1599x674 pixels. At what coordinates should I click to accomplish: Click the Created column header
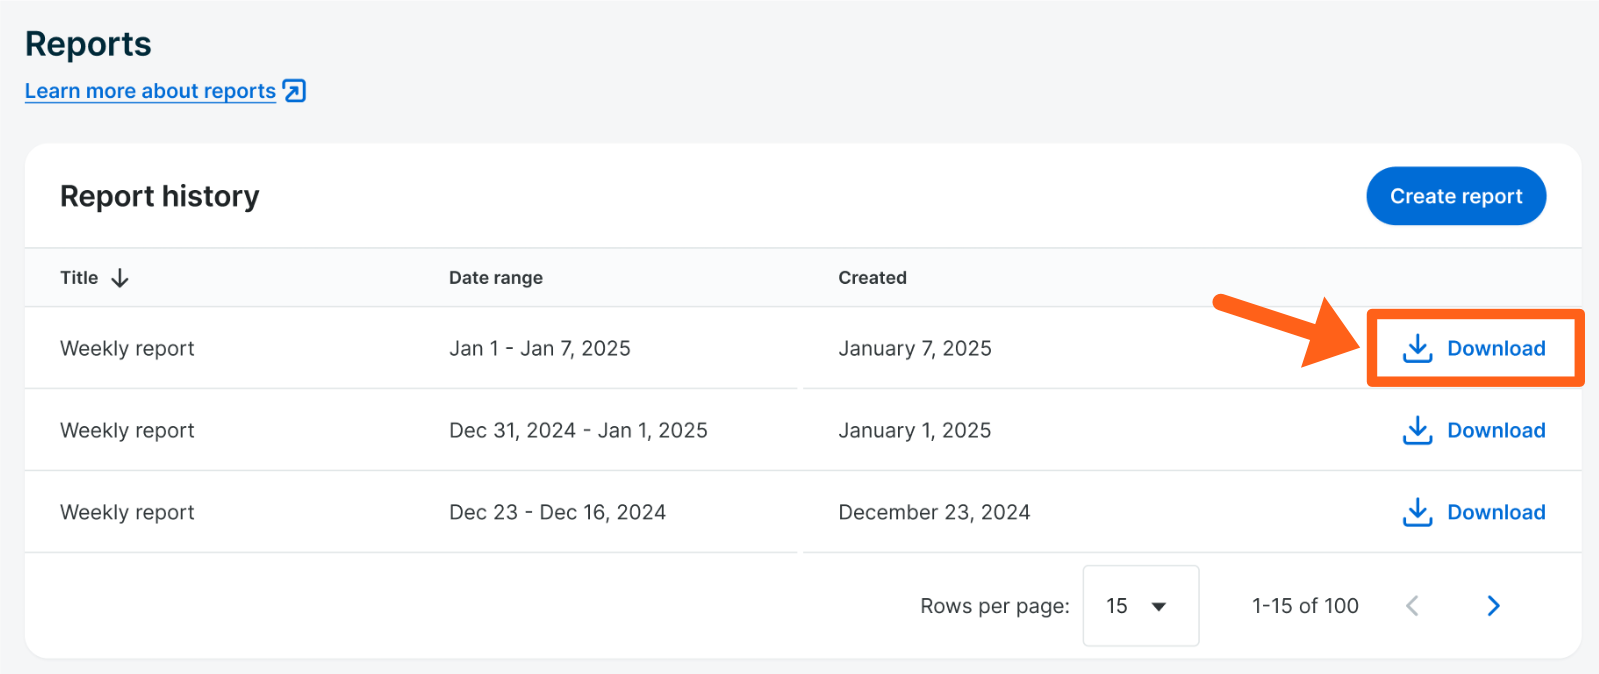pyautogui.click(x=872, y=278)
